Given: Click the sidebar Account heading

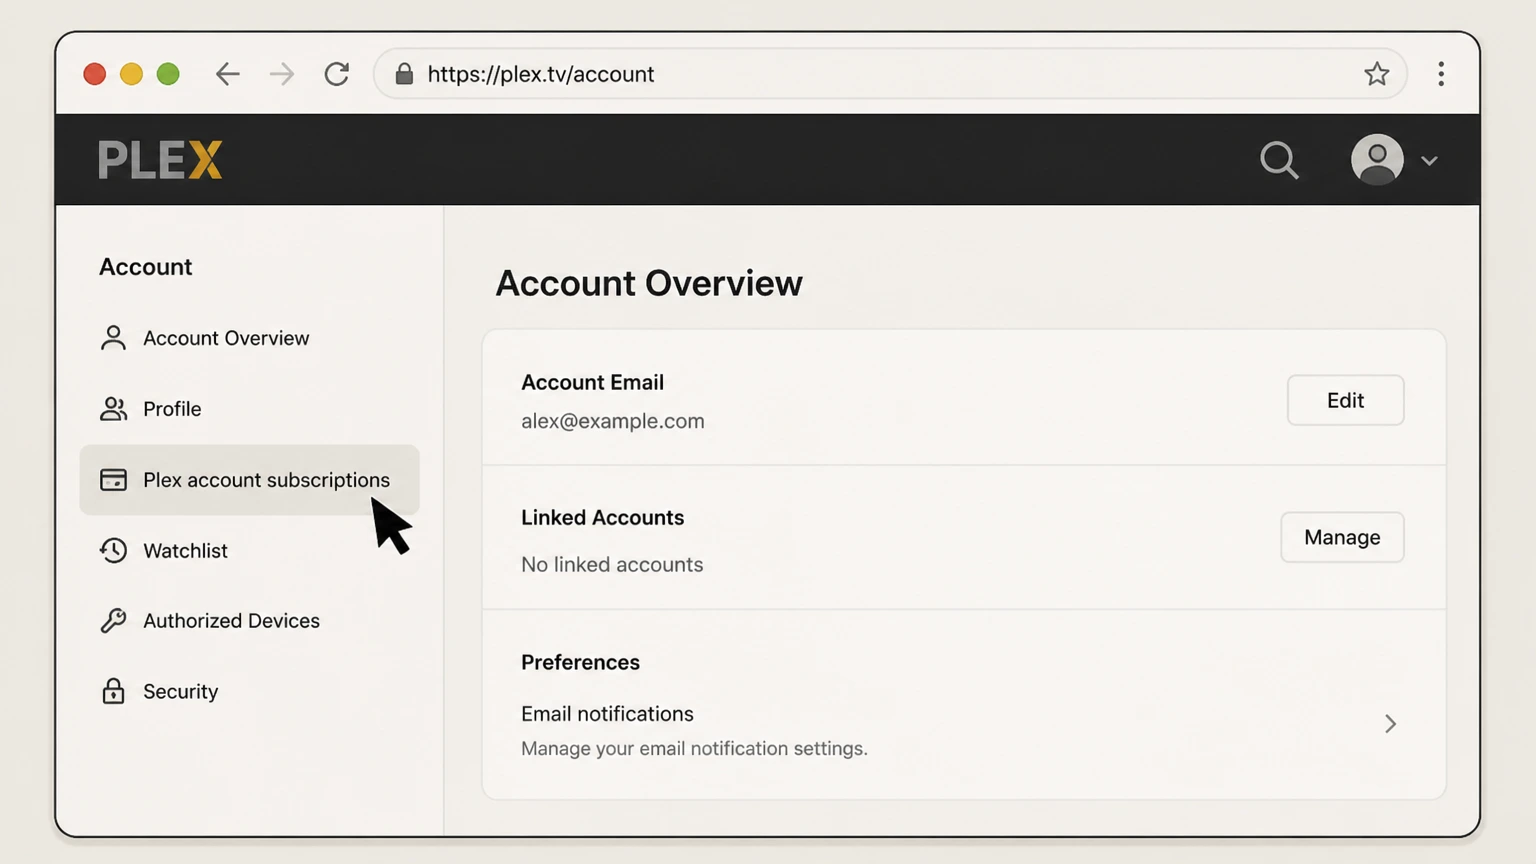Looking at the screenshot, I should pos(145,267).
